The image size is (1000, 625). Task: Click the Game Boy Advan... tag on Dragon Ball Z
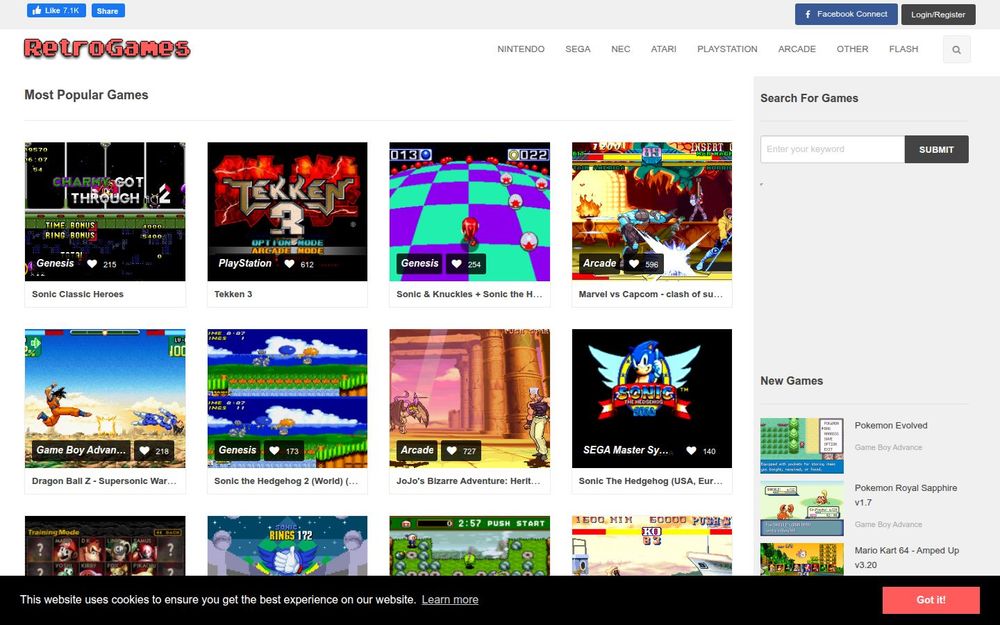coord(81,450)
